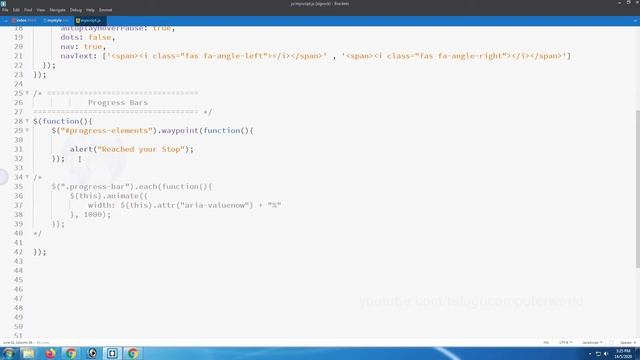Click line number 21 in the gutter
The height and width of the screenshot is (360, 640).
pos(18,56)
